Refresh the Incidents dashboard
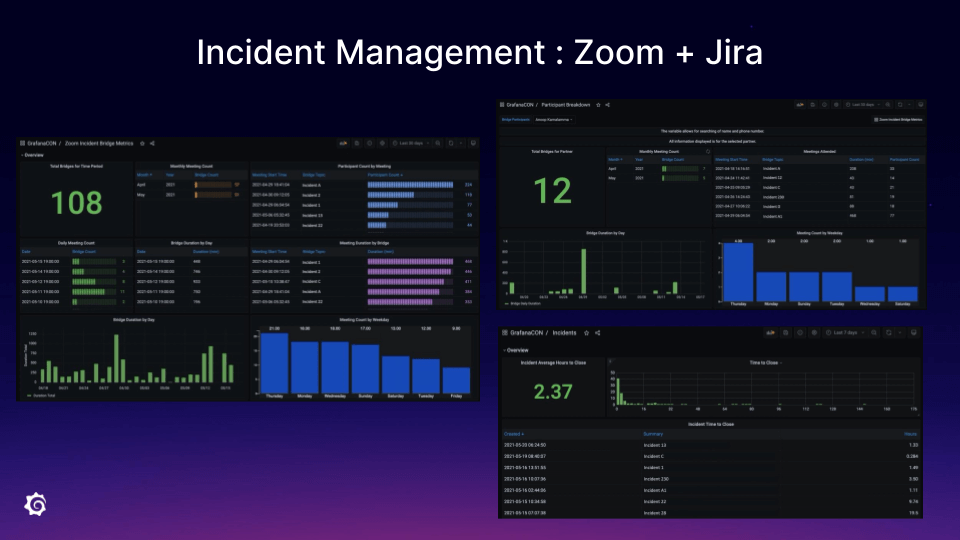Image resolution: width=960 pixels, height=540 pixels. pos(889,333)
